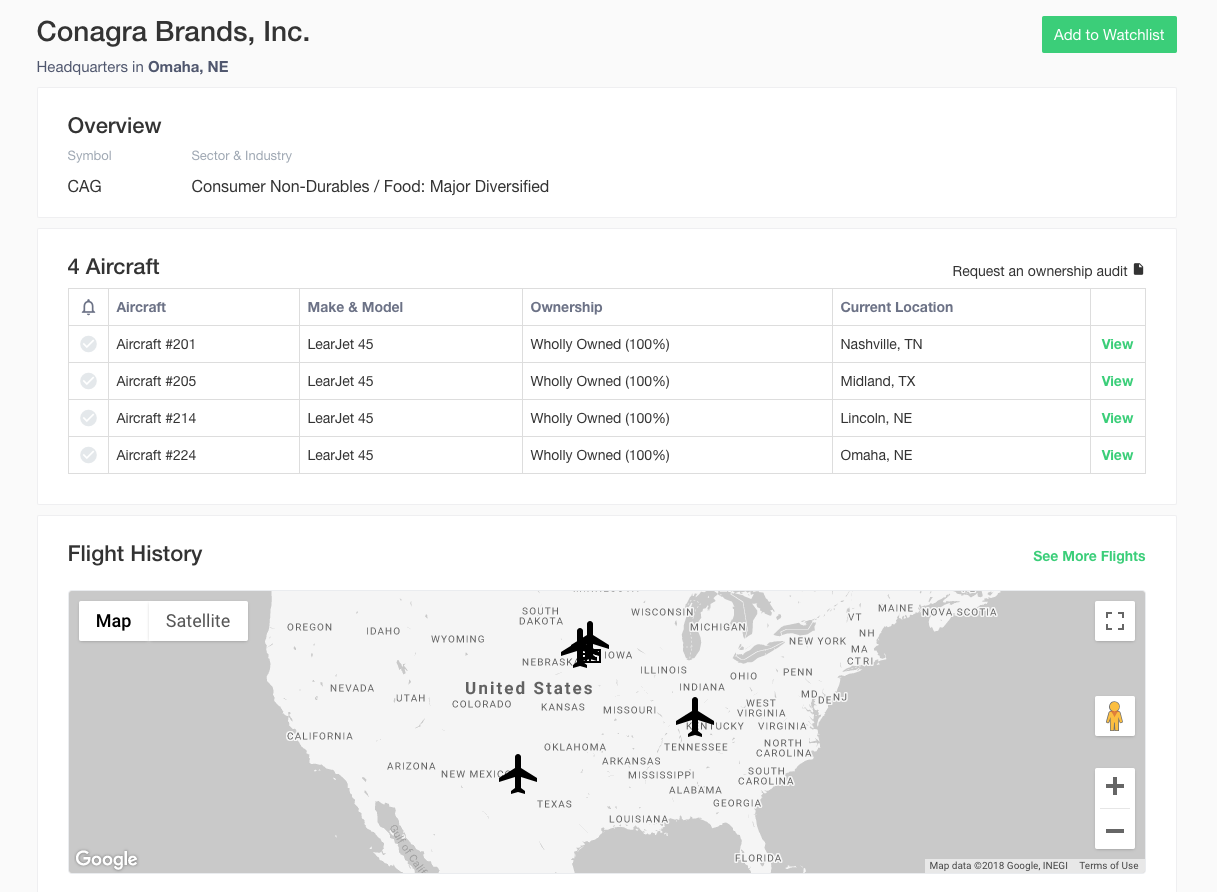Click the airplane marker cluster over Nebraska

tap(586, 644)
